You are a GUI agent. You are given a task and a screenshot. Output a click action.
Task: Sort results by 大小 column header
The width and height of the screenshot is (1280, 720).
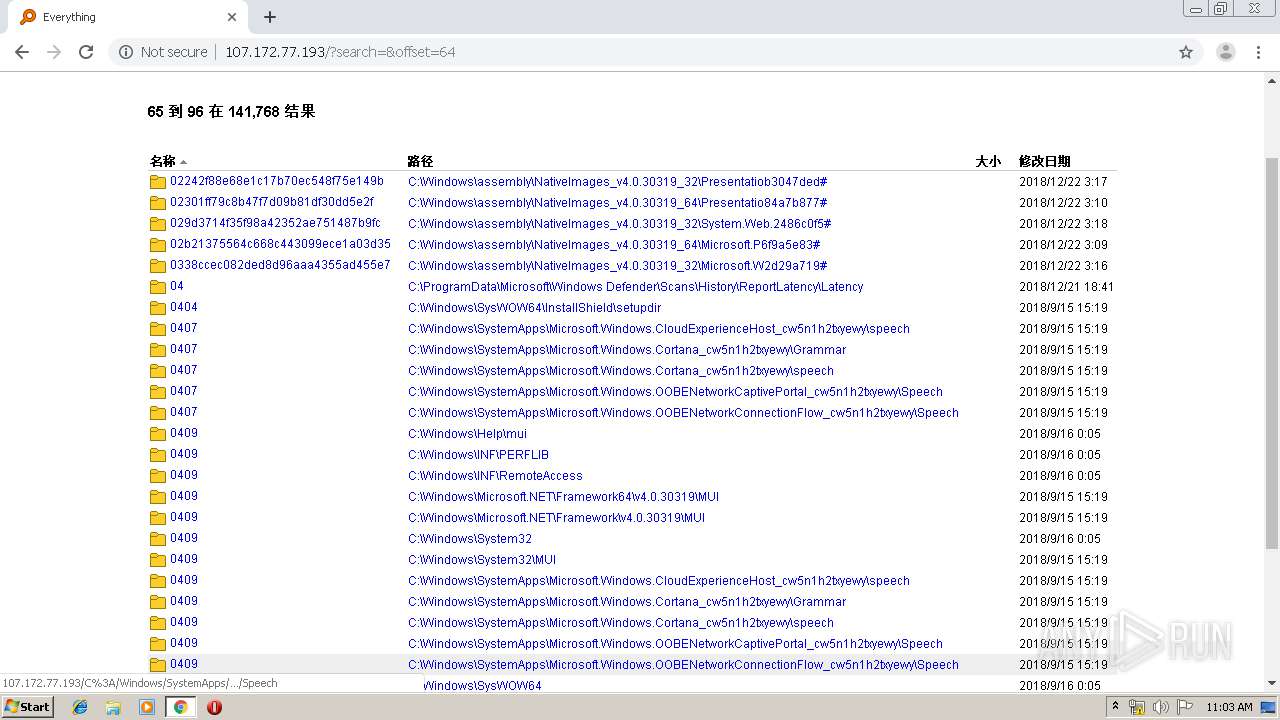(988, 161)
